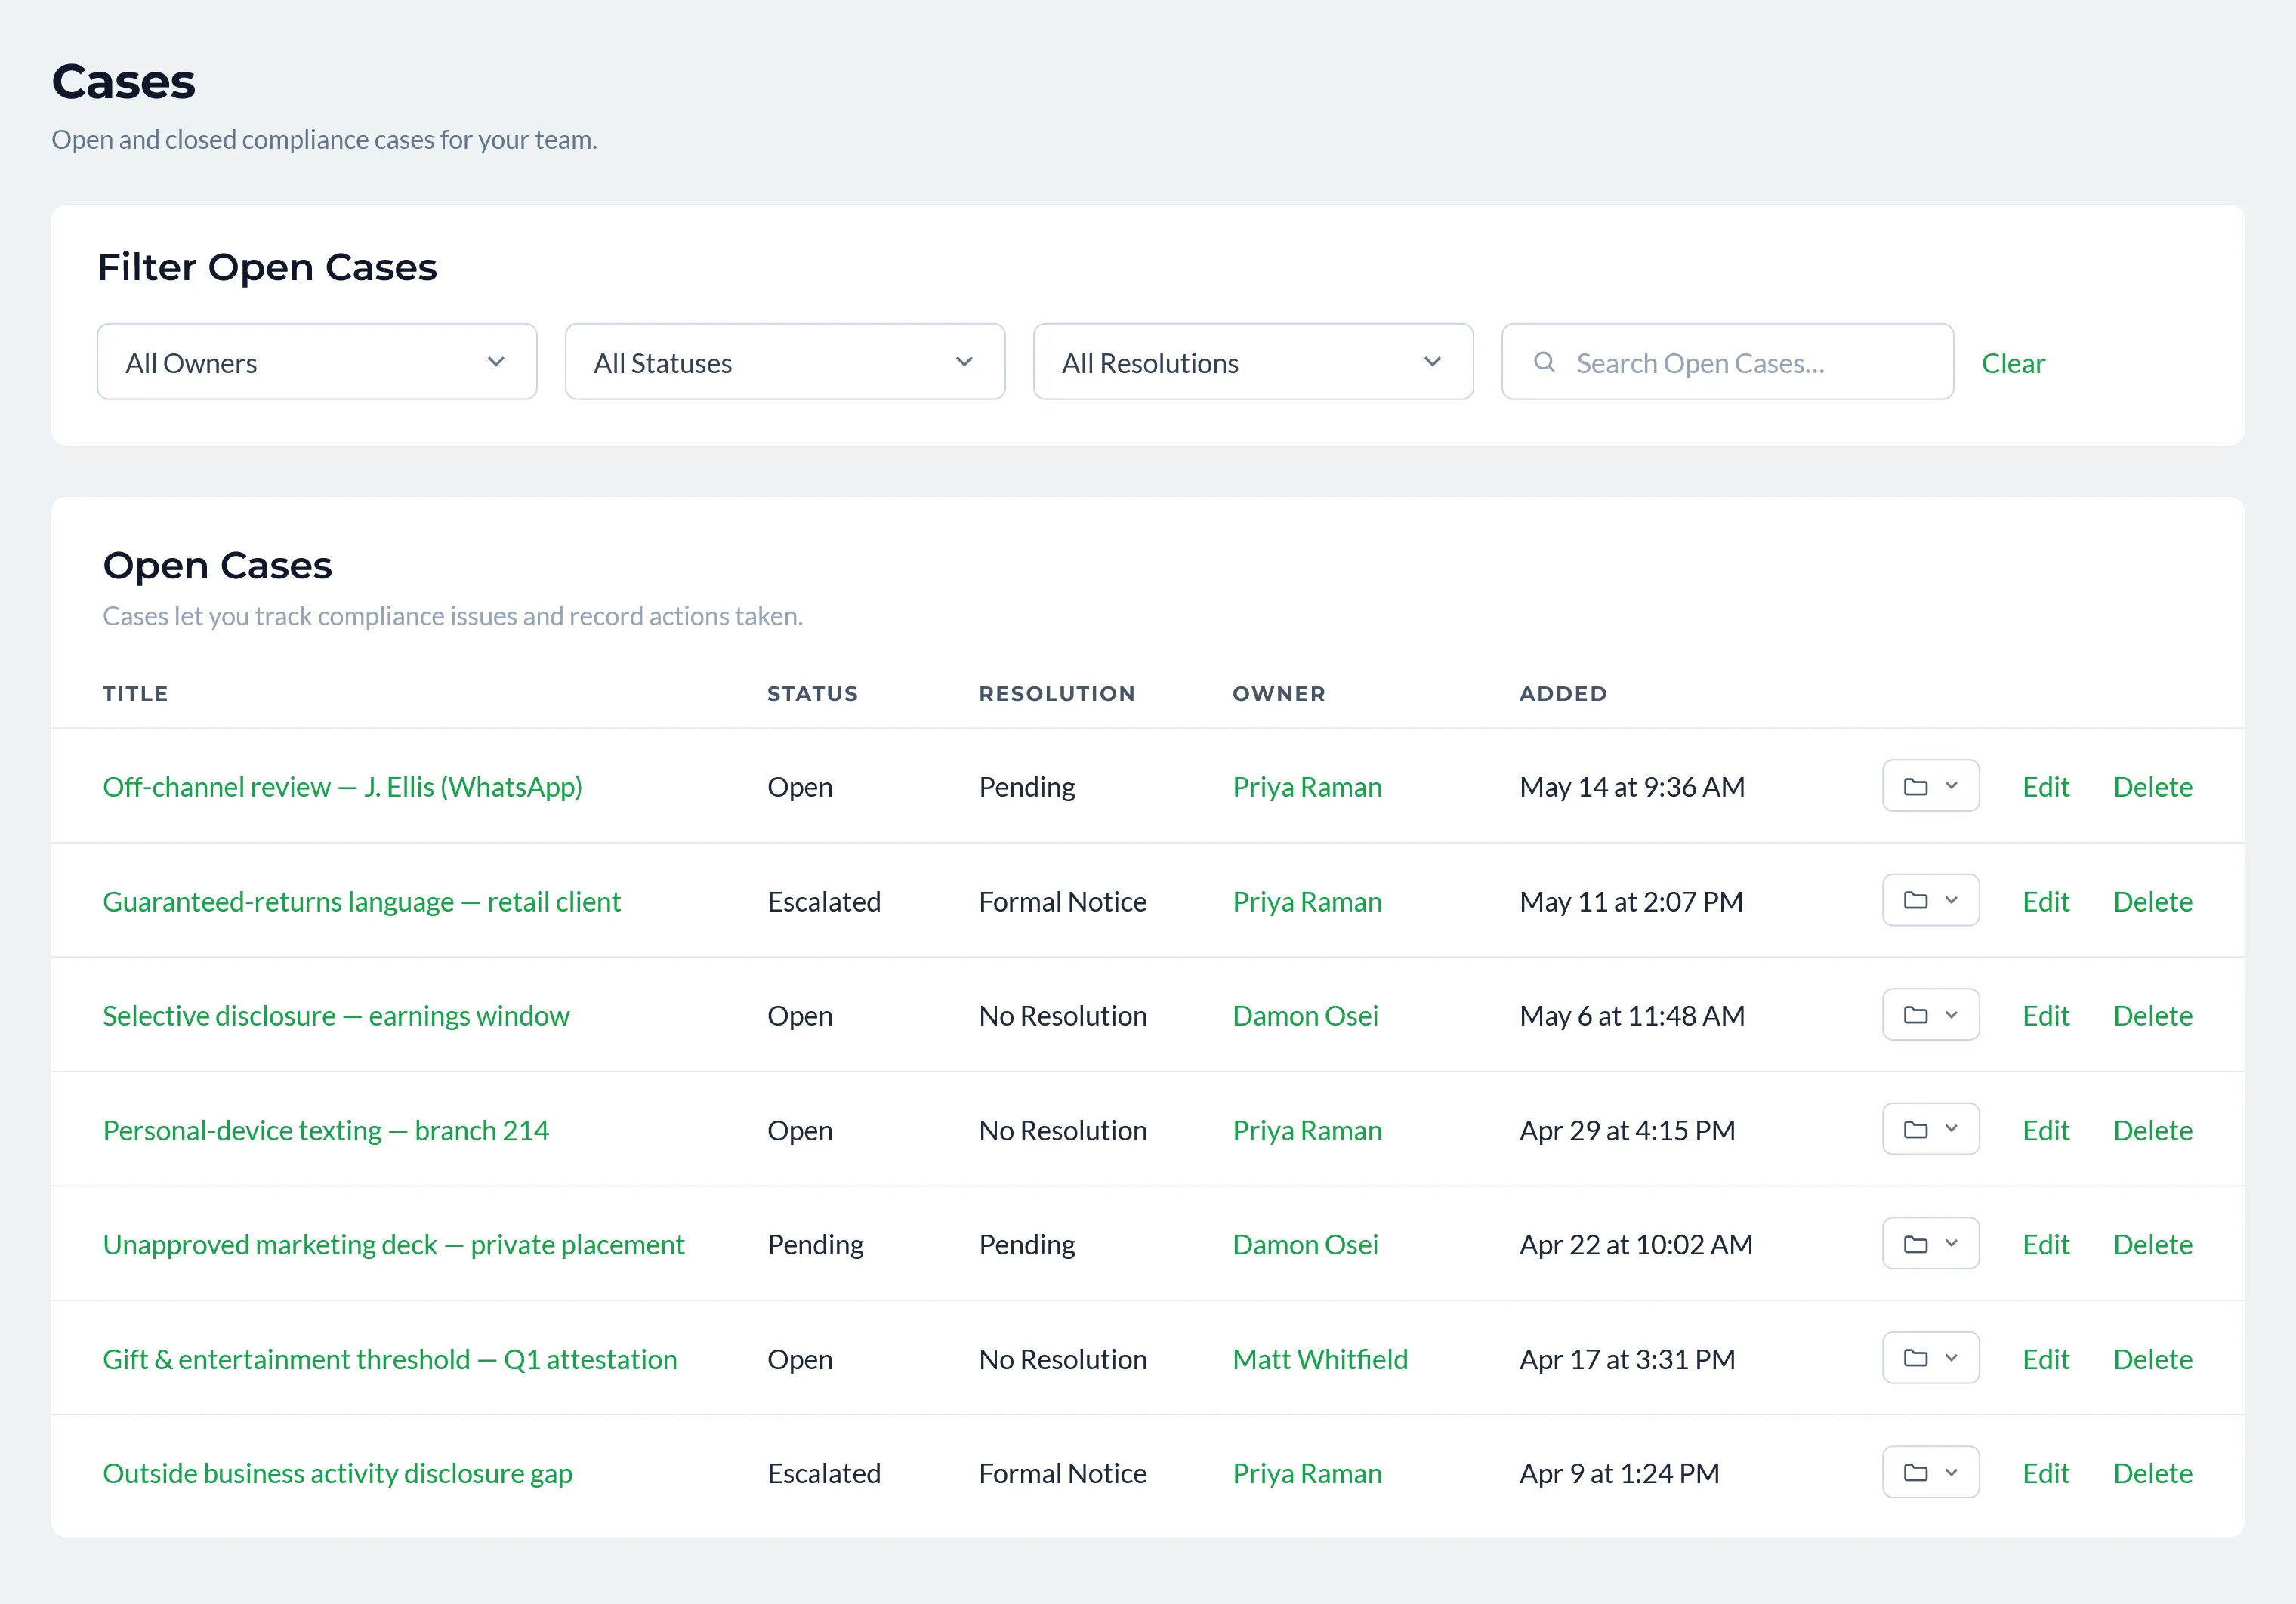Open folder menu for Personal-device texting case
This screenshot has width=2296, height=1604.
click(1930, 1129)
